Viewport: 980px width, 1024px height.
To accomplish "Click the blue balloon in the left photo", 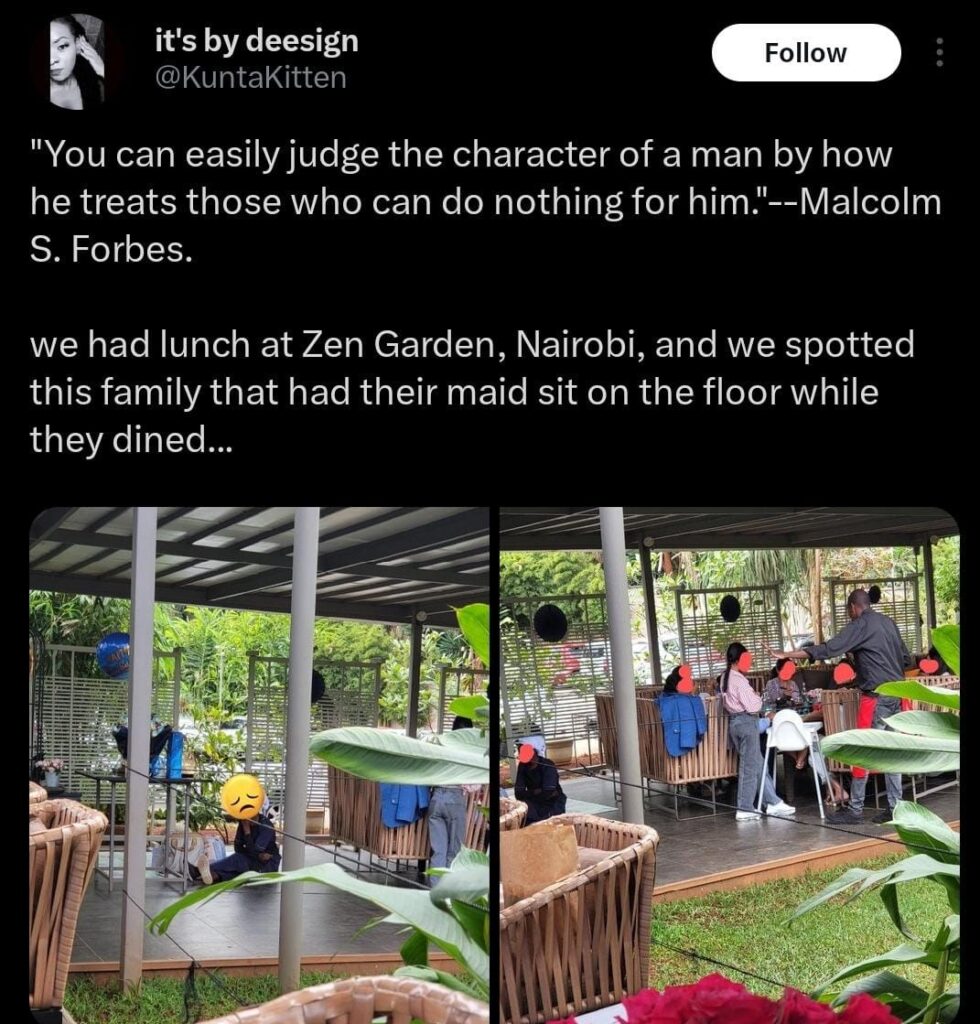I will pyautogui.click(x=114, y=655).
